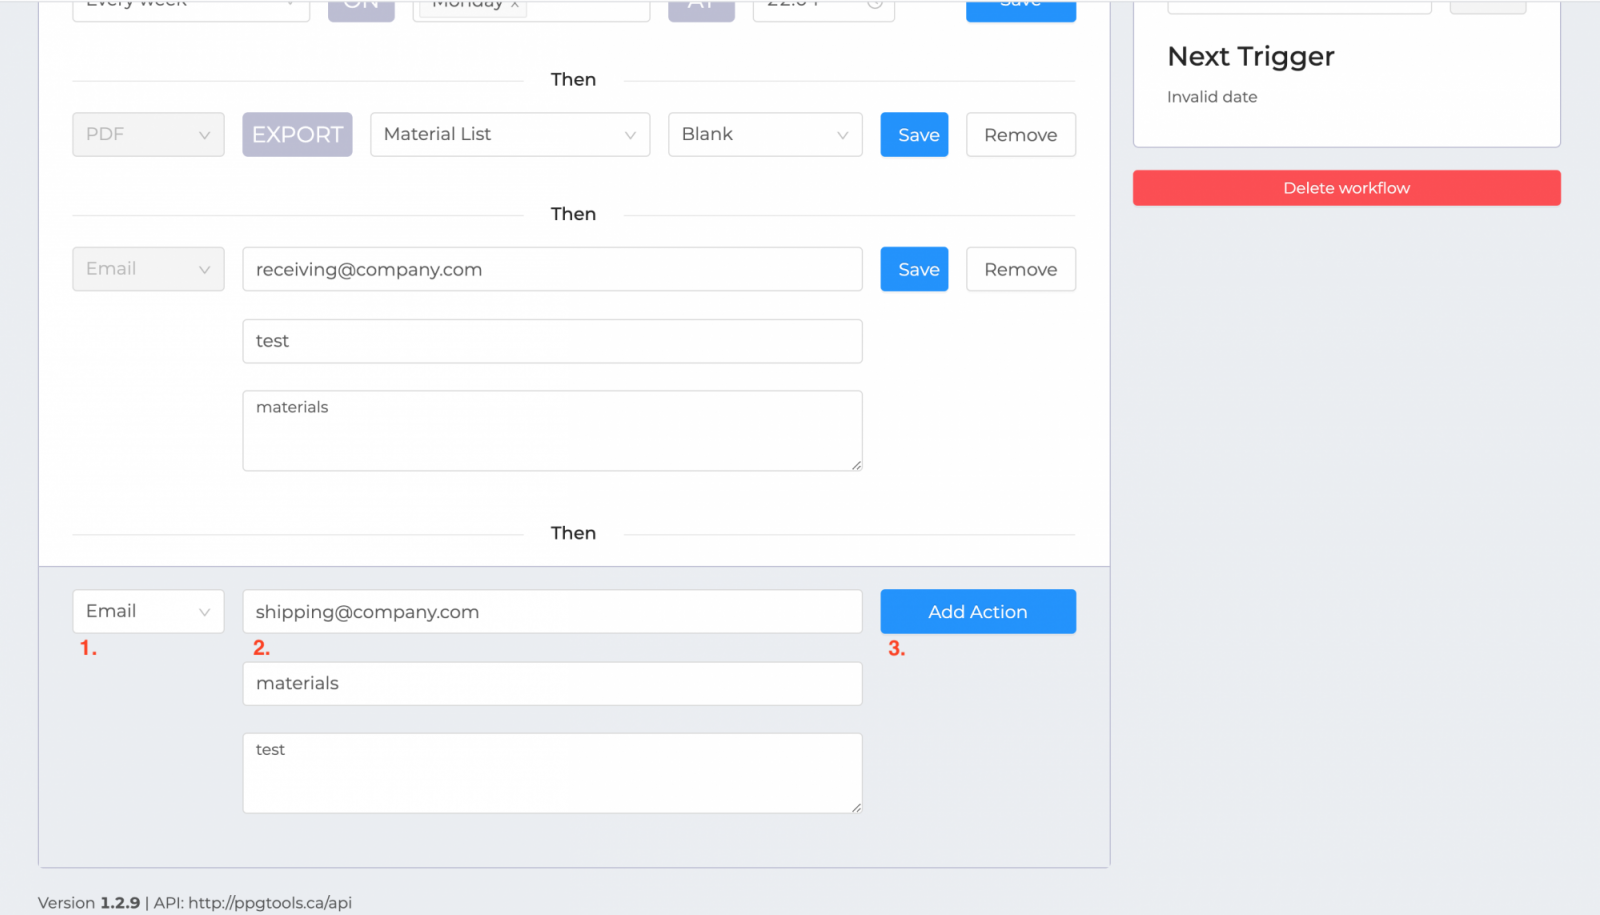Edit the 'materials' subject field in new action
1600x915 pixels.
(x=552, y=683)
